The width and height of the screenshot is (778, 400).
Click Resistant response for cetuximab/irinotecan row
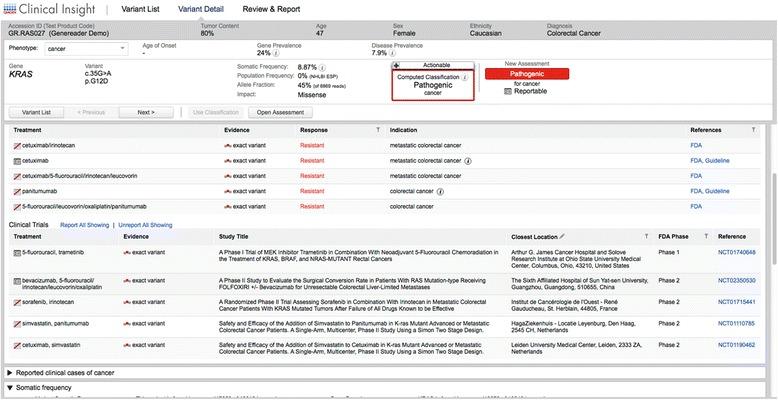312,145
